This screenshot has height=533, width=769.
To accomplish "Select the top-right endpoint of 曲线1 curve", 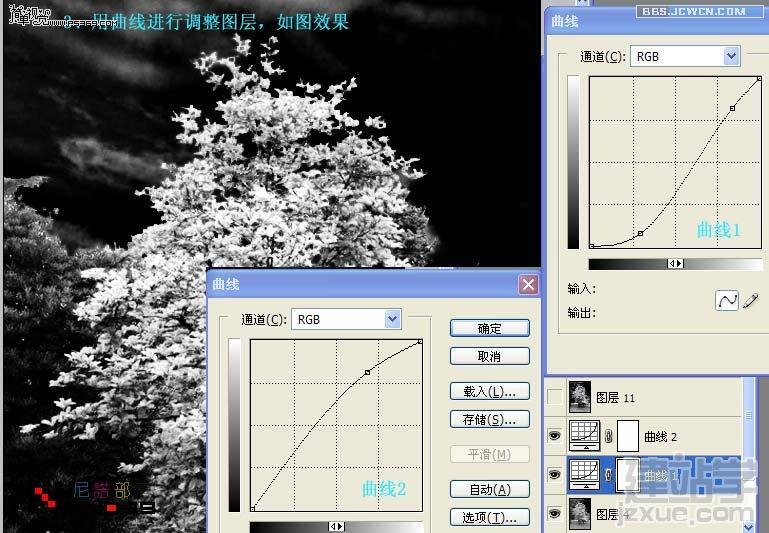I will (x=759, y=78).
